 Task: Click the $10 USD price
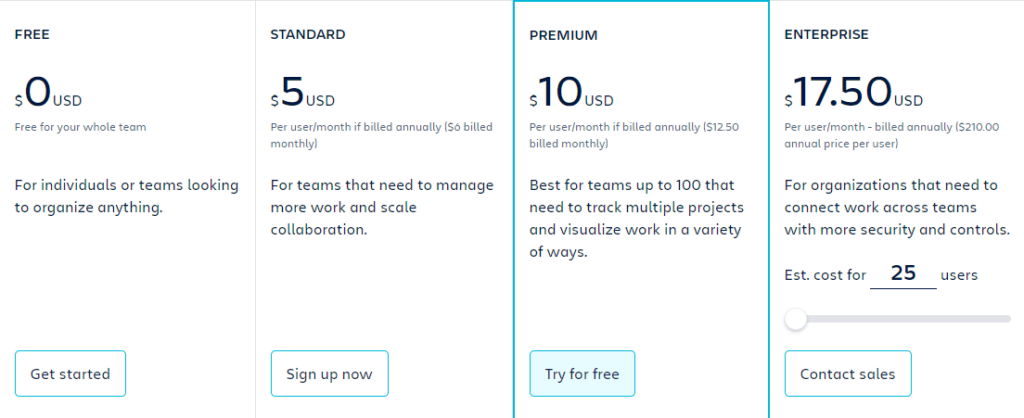click(x=571, y=93)
